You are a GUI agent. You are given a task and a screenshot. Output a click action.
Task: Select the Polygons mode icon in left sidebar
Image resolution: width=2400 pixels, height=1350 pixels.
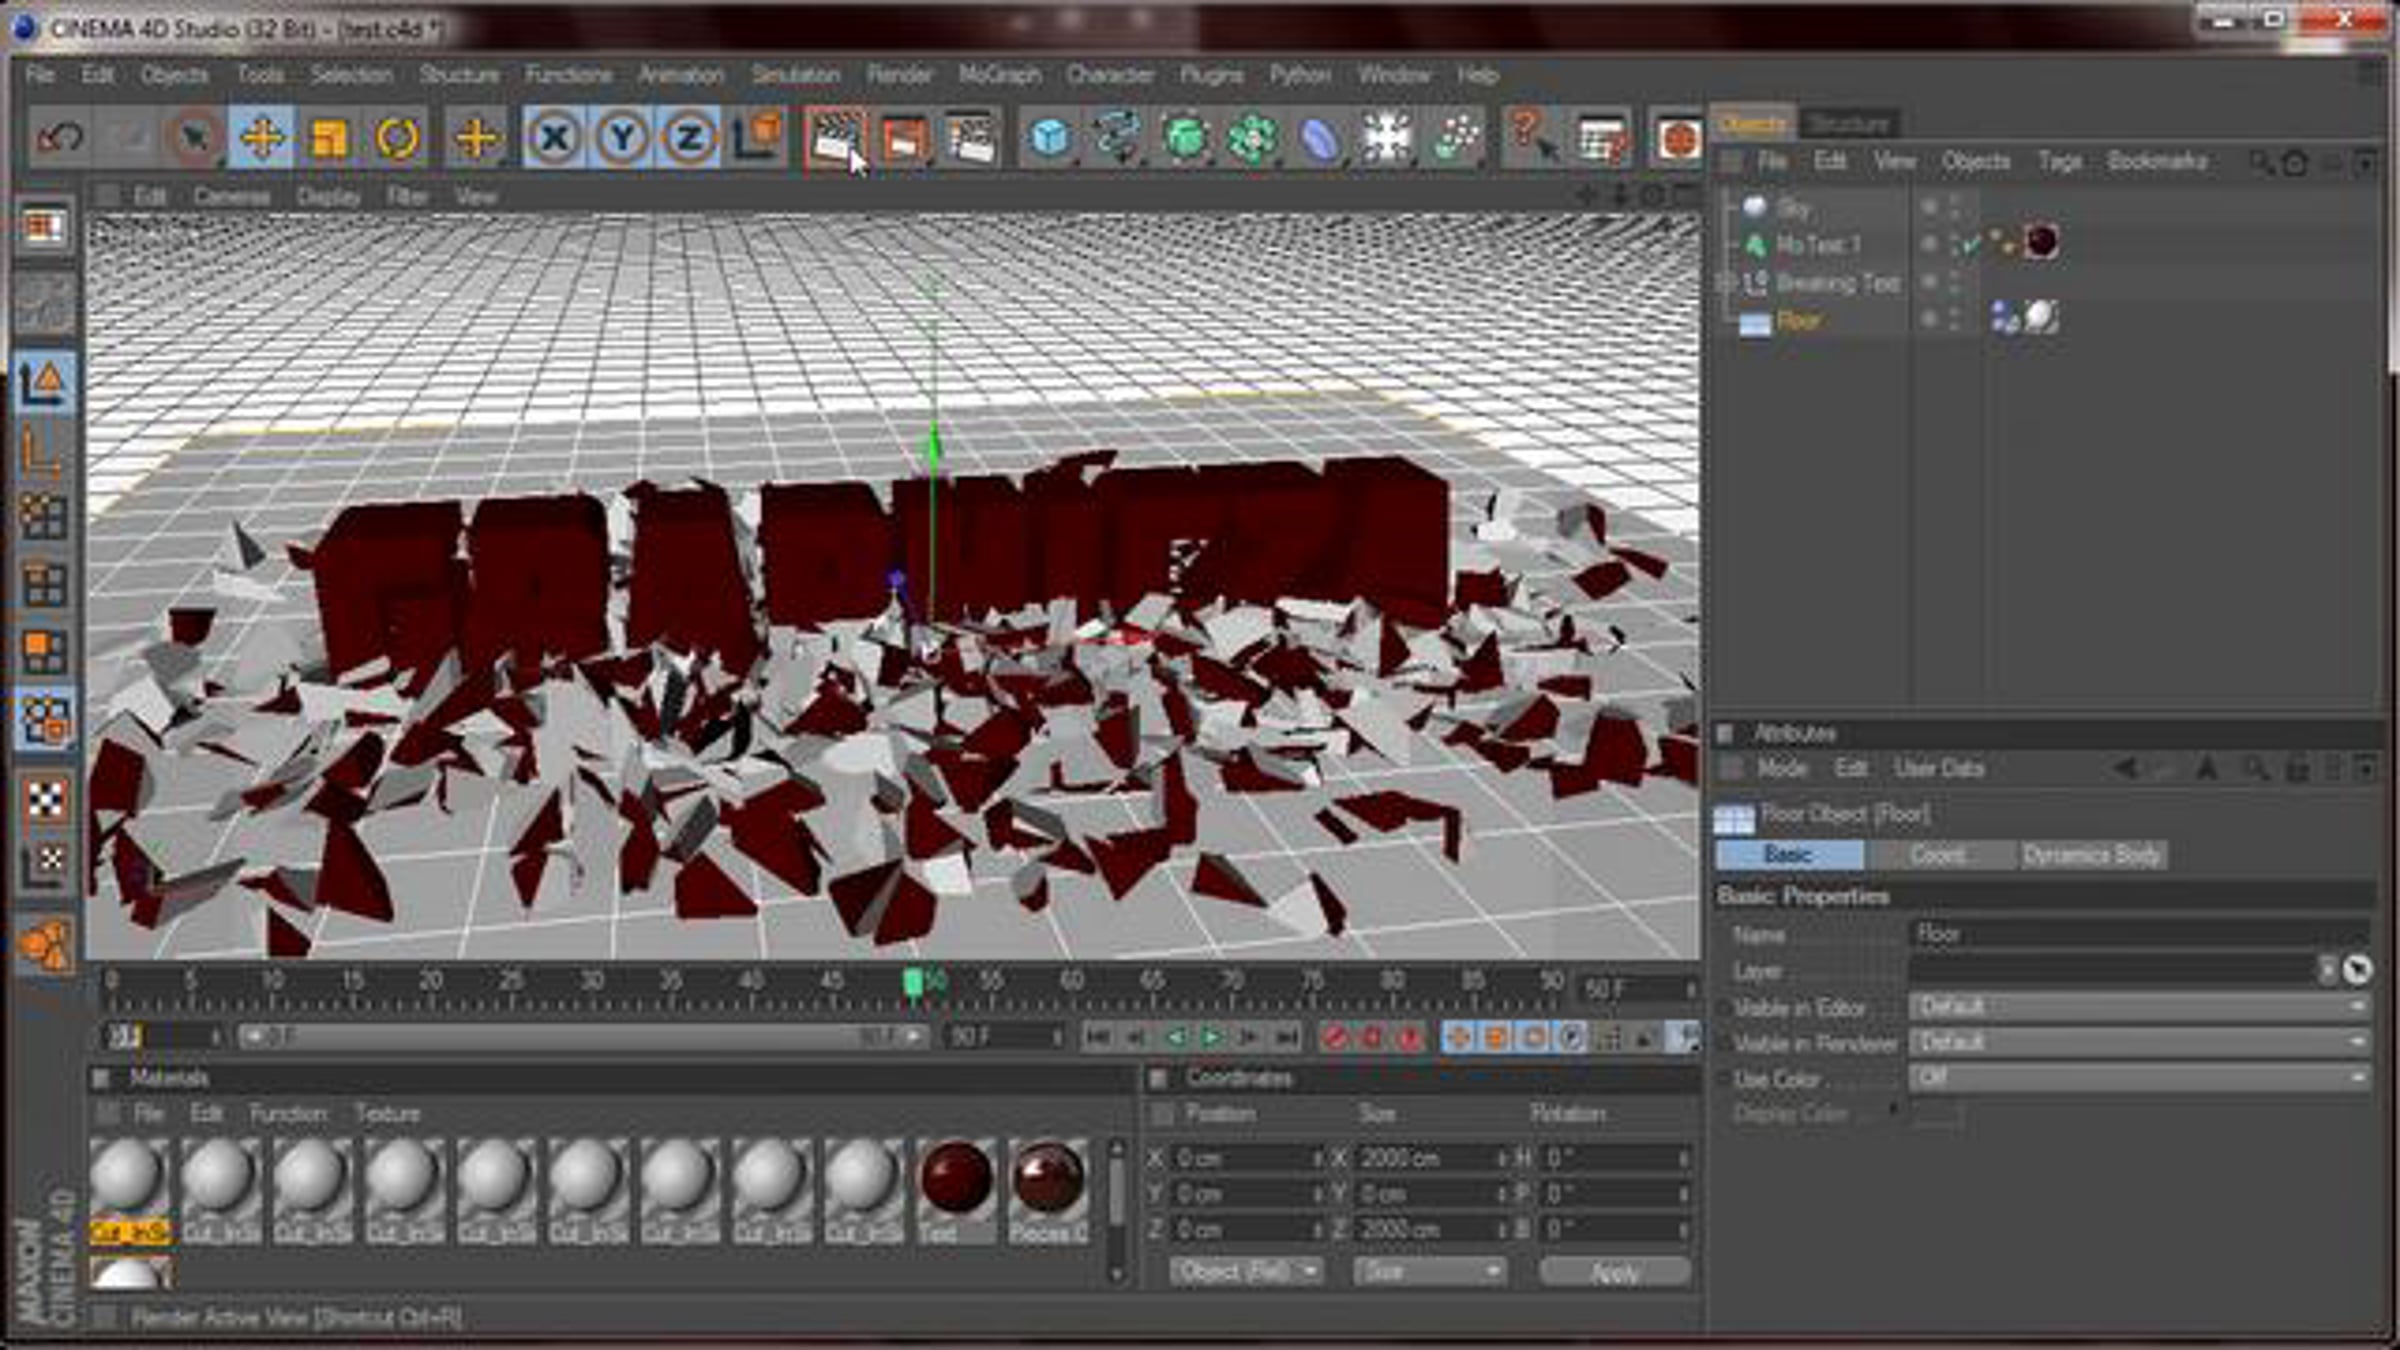tap(44, 652)
